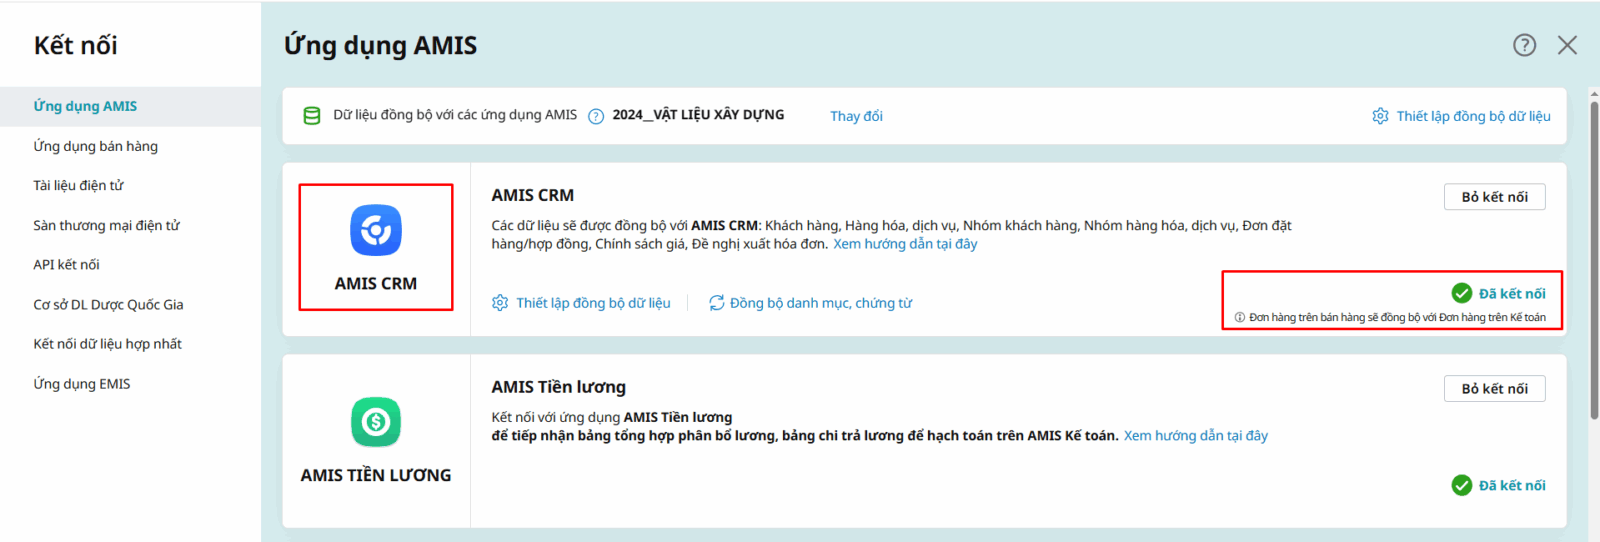Click the vertical scrollbar on the right

tap(1593, 260)
